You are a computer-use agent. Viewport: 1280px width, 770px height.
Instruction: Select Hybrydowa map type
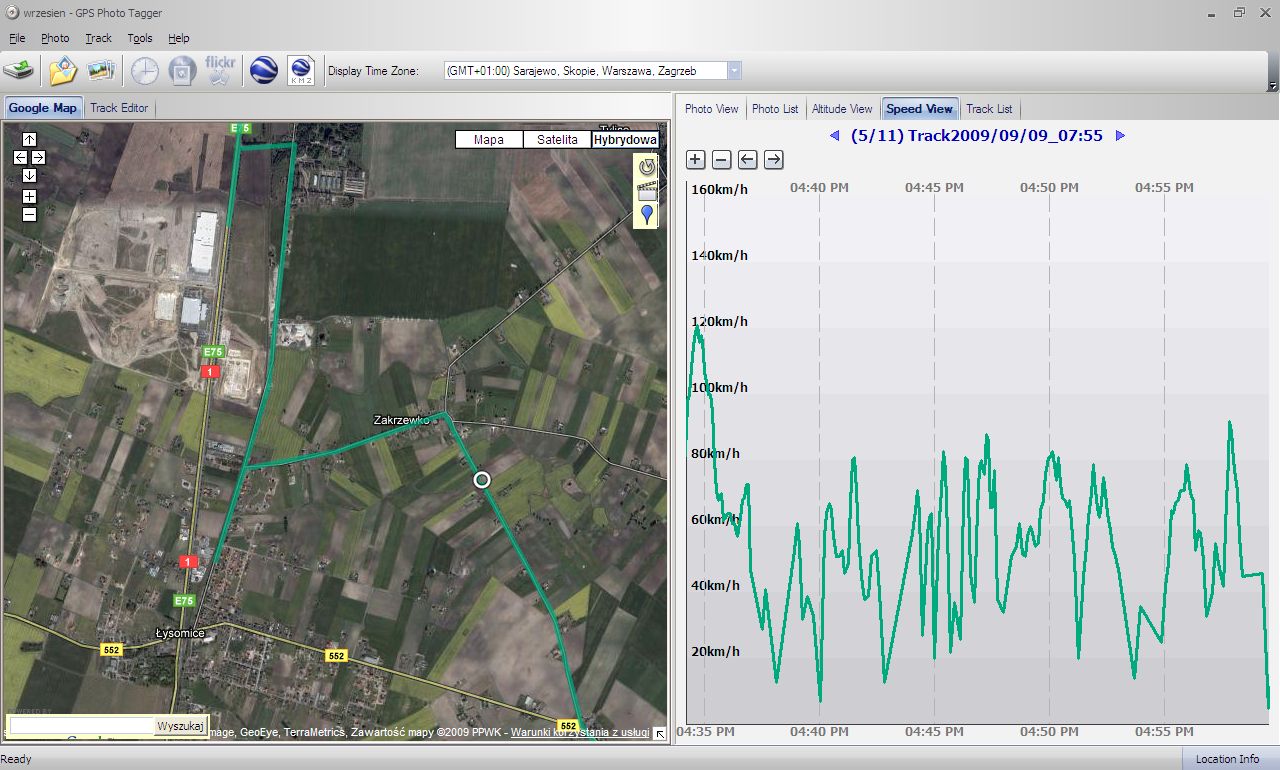click(x=625, y=140)
